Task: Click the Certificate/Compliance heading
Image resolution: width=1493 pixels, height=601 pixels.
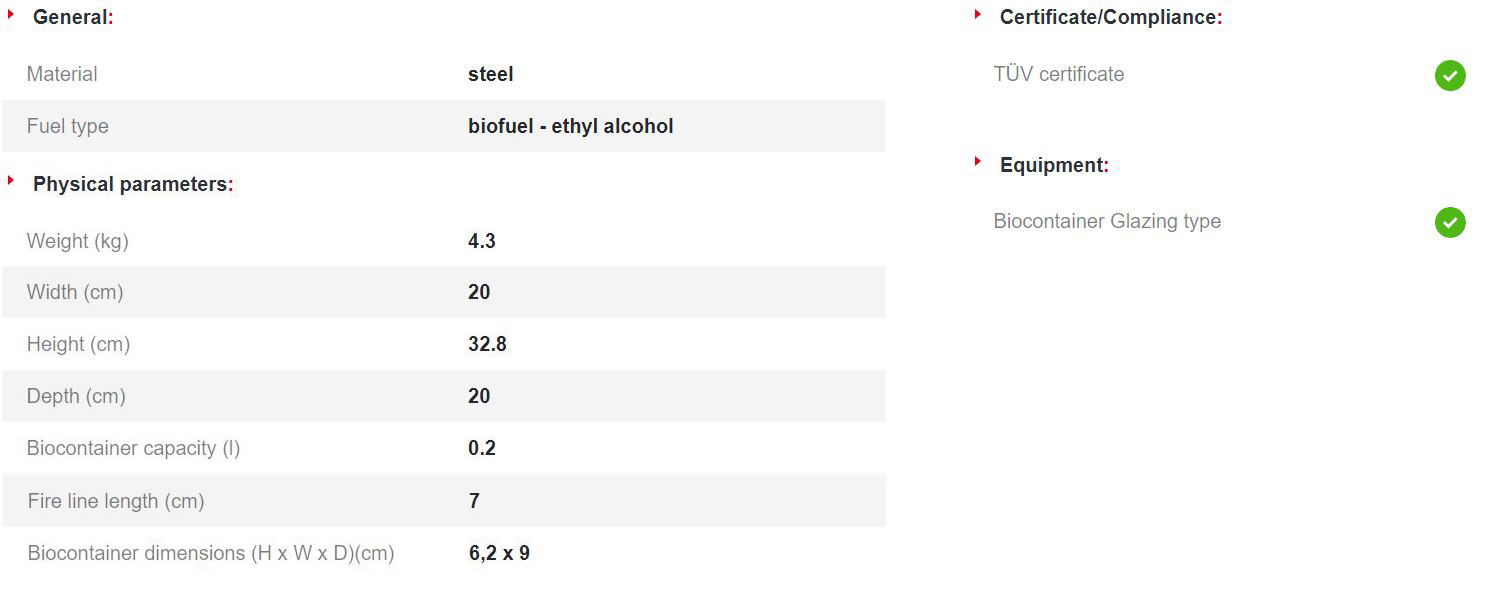Action: click(x=1110, y=17)
